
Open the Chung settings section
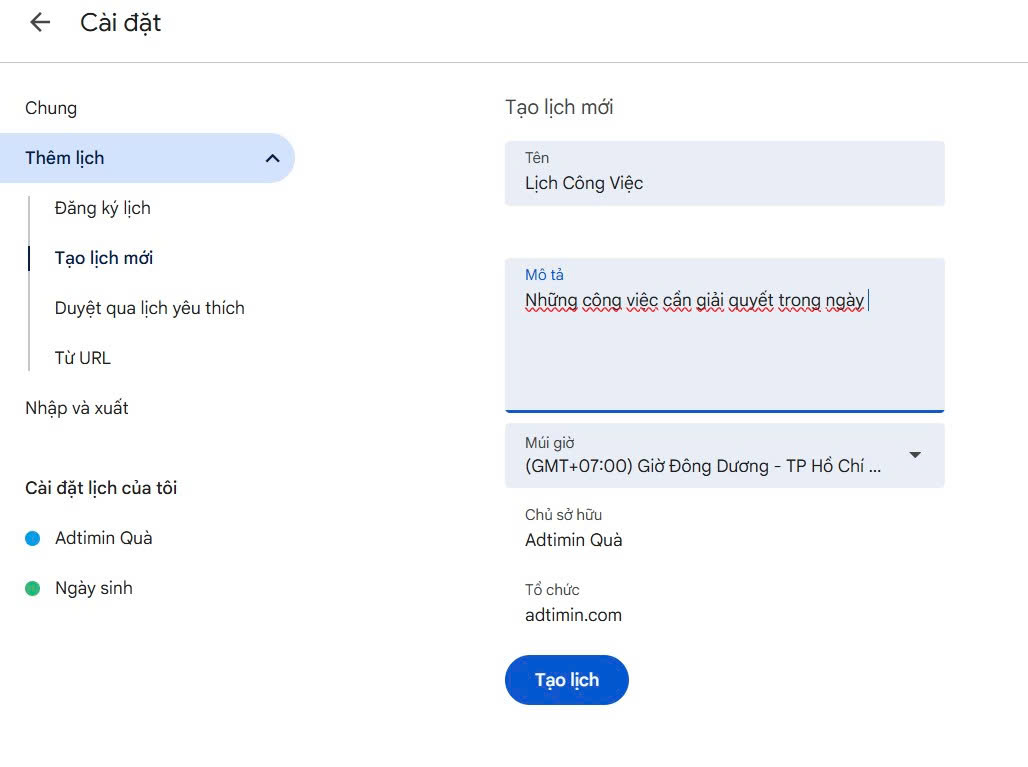(x=51, y=108)
